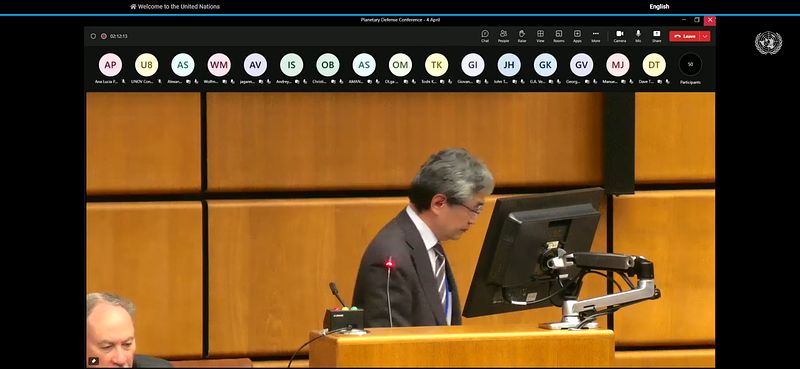This screenshot has height=369, width=800.
Task: Click the shield icon beside the timer
Action: pos(93,36)
